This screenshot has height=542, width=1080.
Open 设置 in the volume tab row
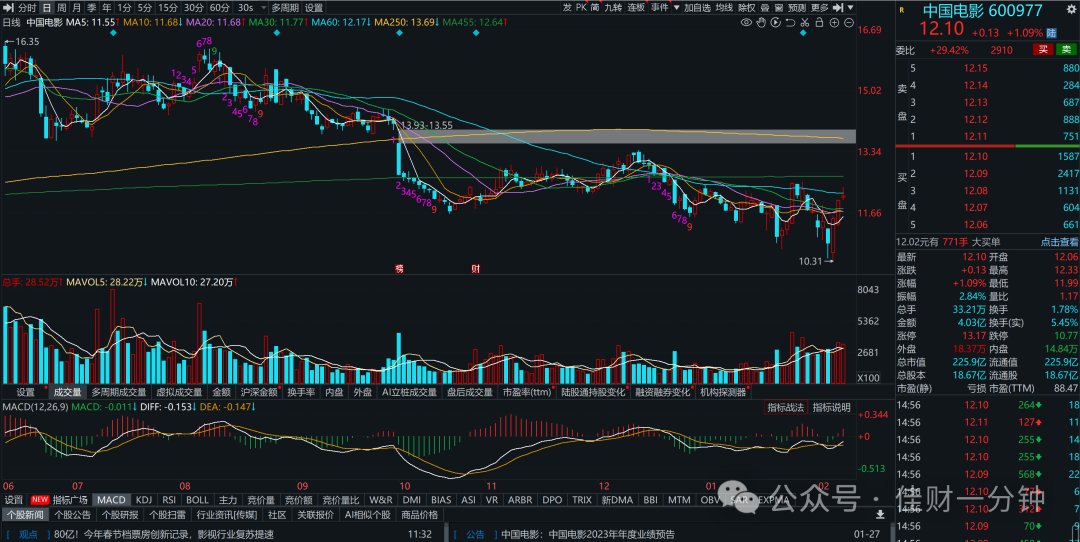(x=25, y=392)
